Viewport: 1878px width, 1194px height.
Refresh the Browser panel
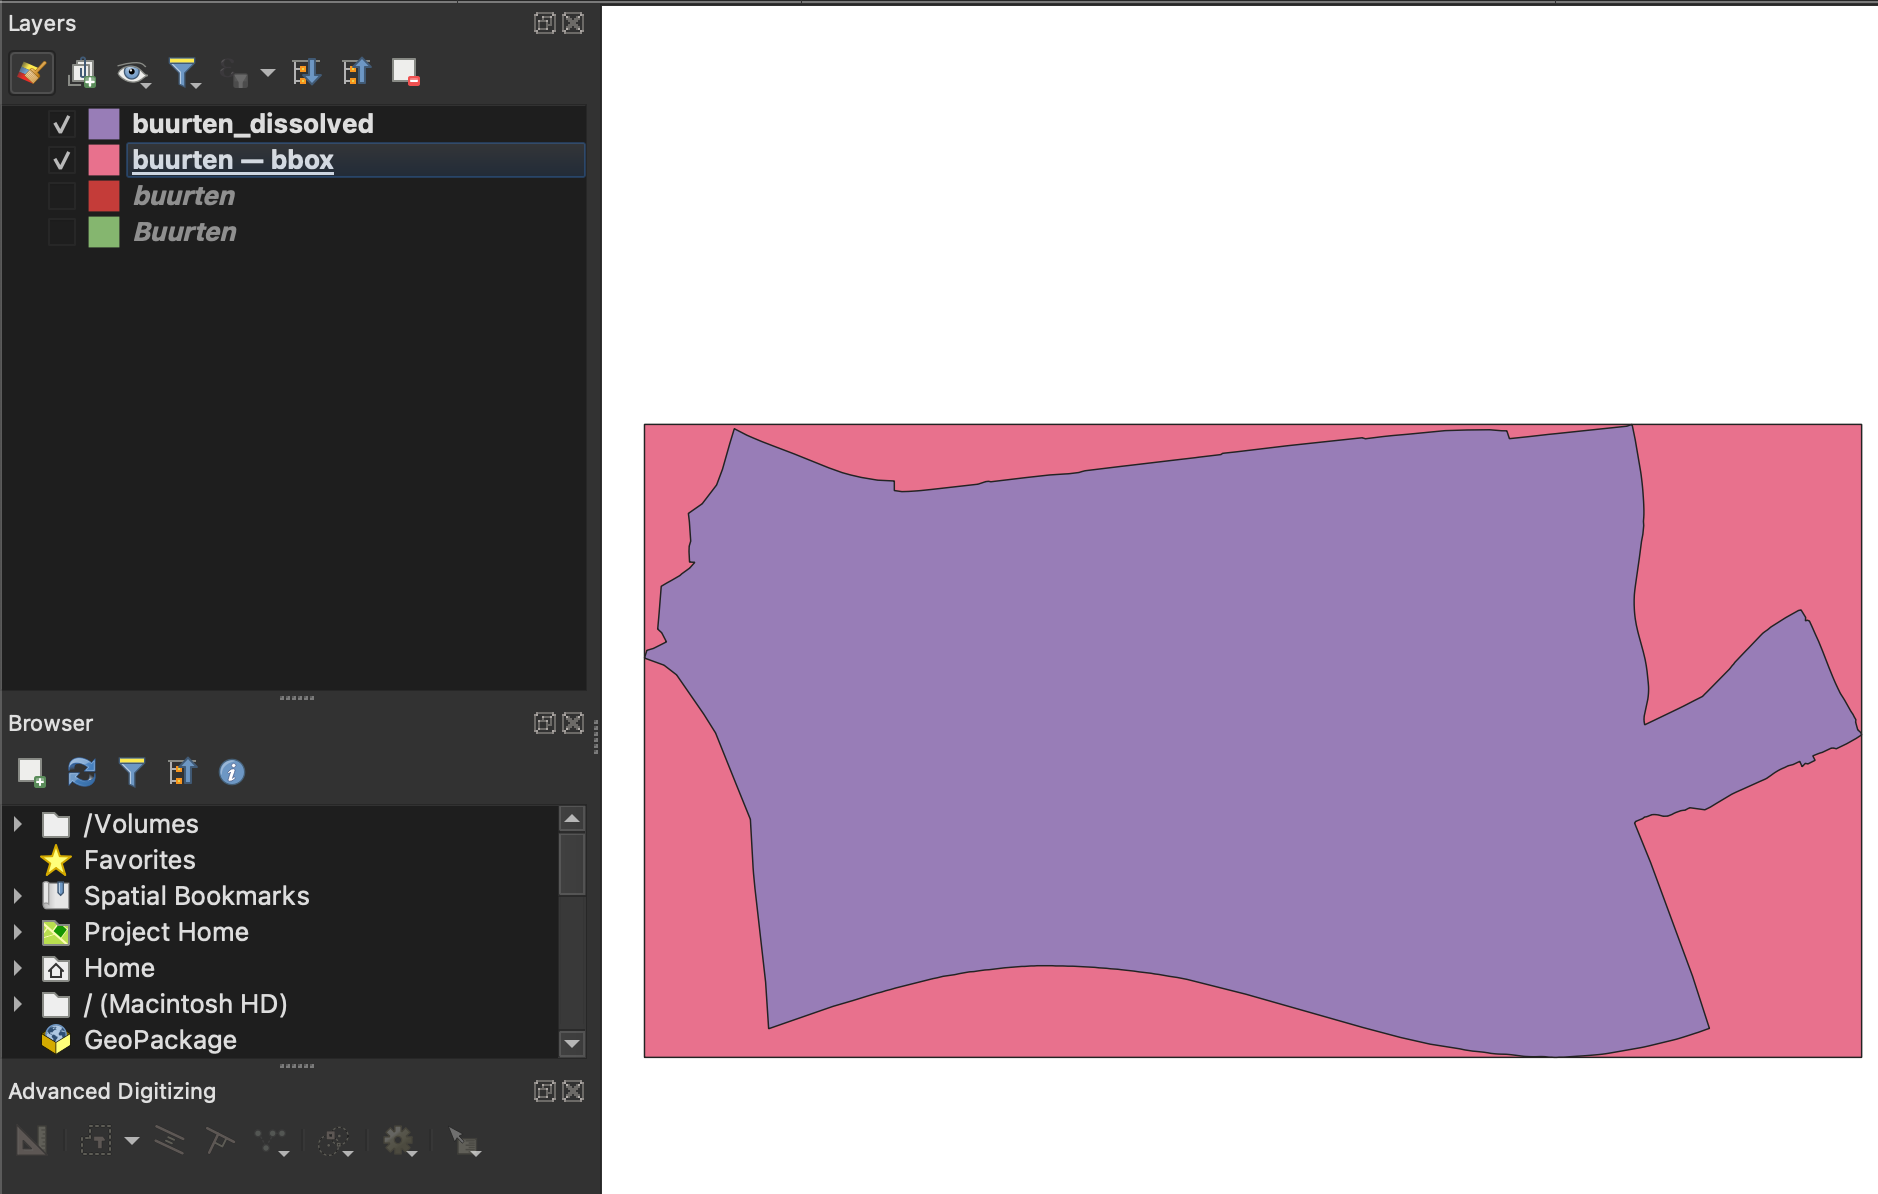point(81,772)
